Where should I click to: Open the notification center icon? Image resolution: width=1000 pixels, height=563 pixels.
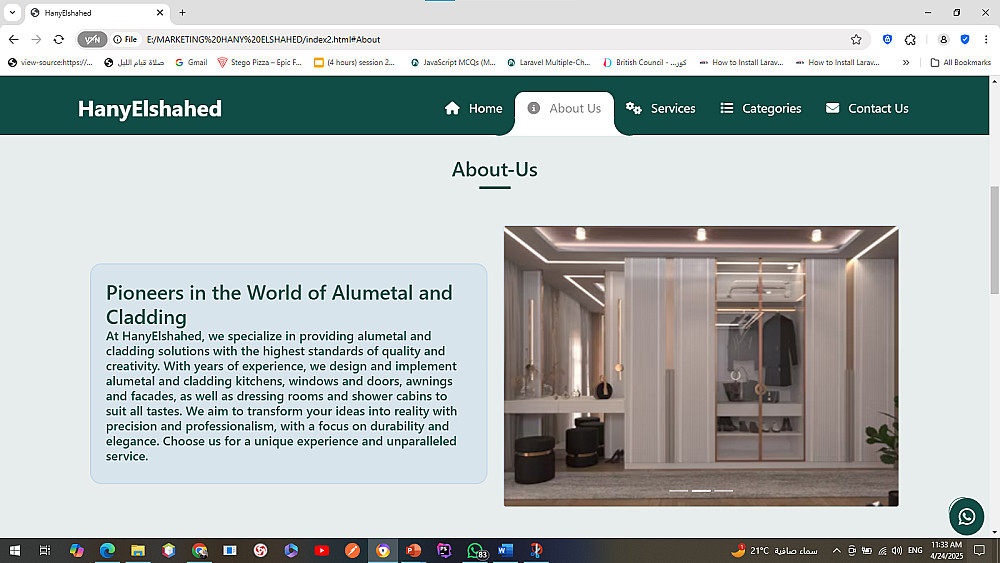pyautogui.click(x=979, y=550)
